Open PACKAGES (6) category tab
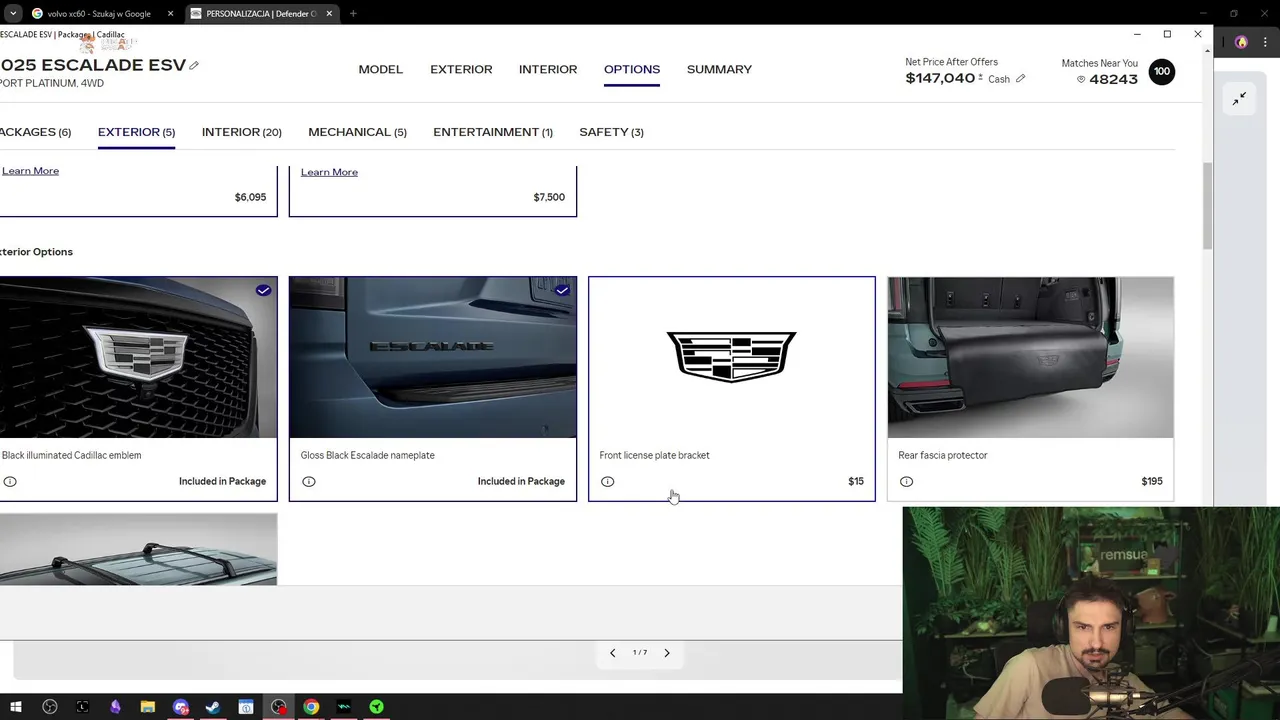This screenshot has height=720, width=1280. [35, 132]
